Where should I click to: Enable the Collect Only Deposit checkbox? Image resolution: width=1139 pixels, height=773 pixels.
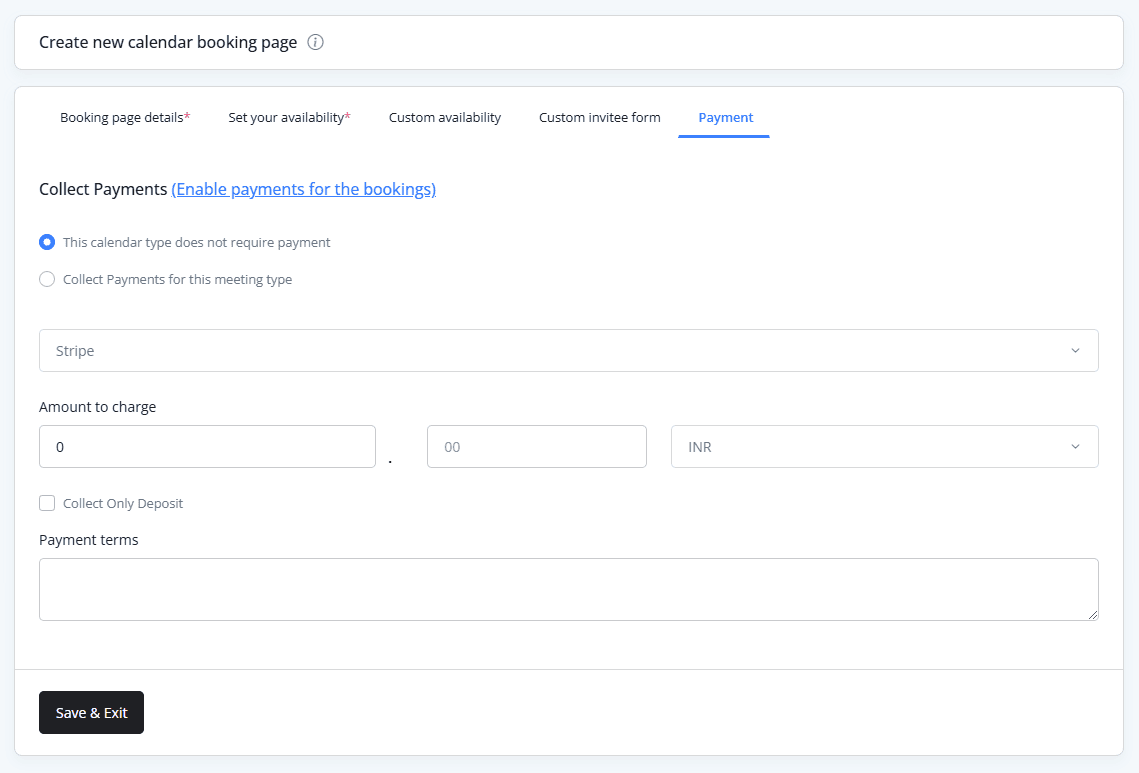click(x=47, y=503)
